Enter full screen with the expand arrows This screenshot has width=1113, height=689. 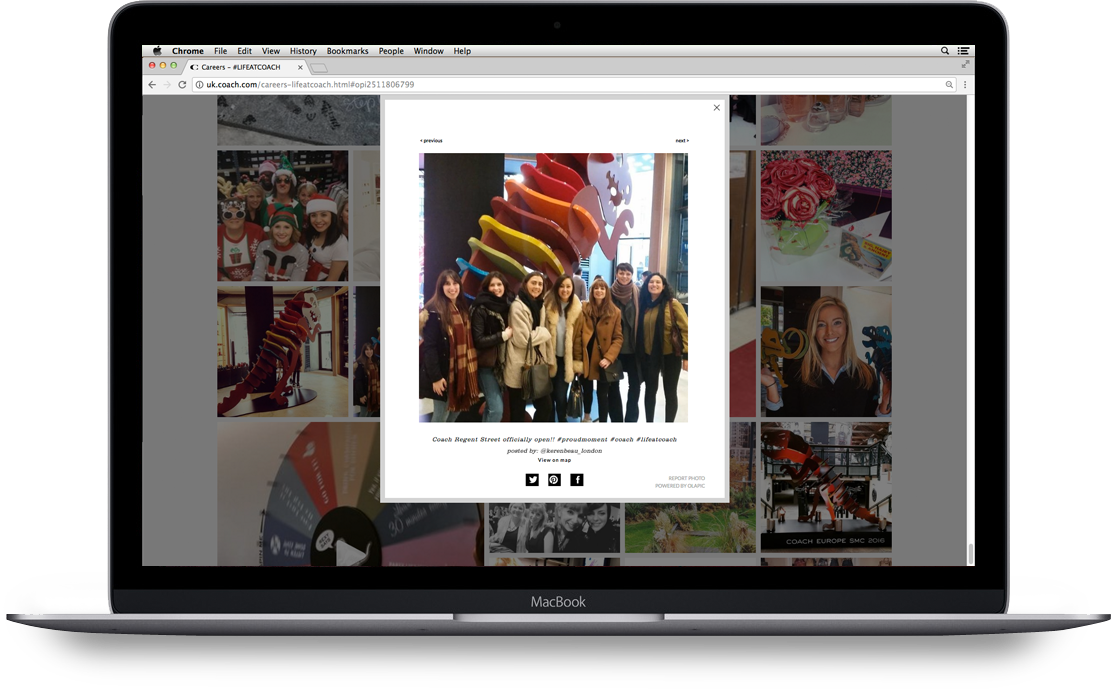[x=965, y=65]
